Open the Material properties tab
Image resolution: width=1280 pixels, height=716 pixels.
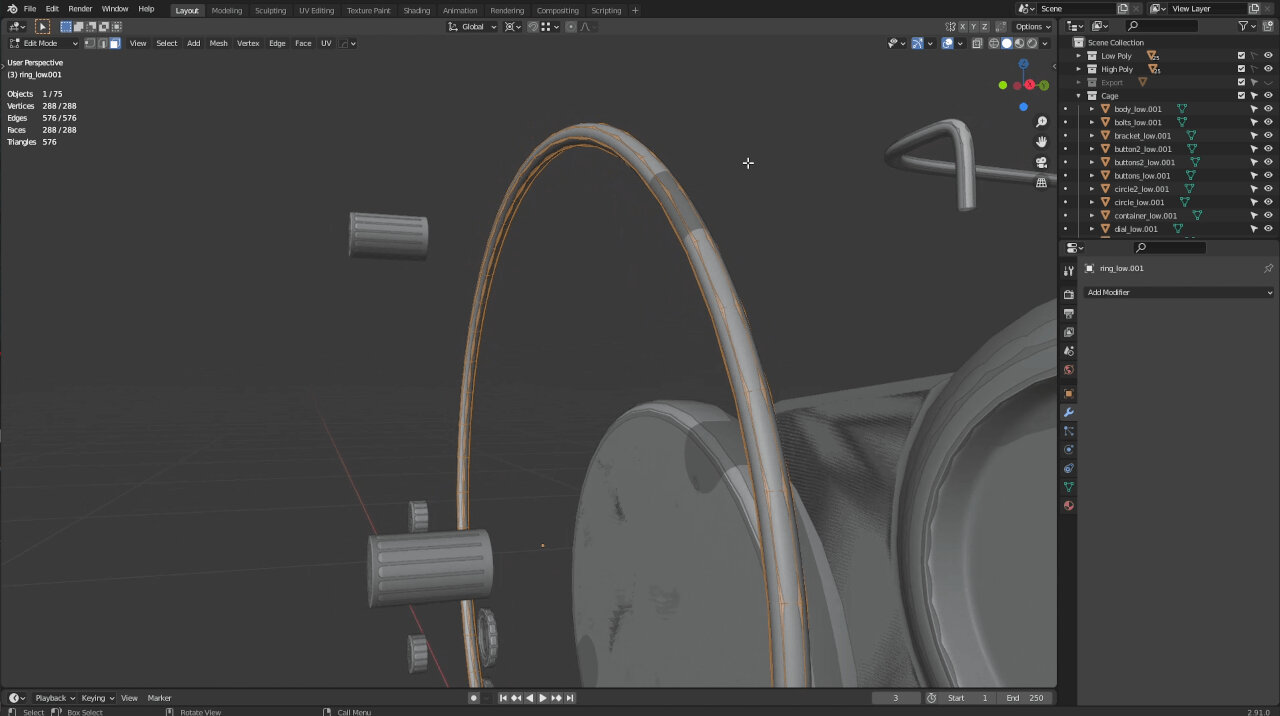point(1068,506)
